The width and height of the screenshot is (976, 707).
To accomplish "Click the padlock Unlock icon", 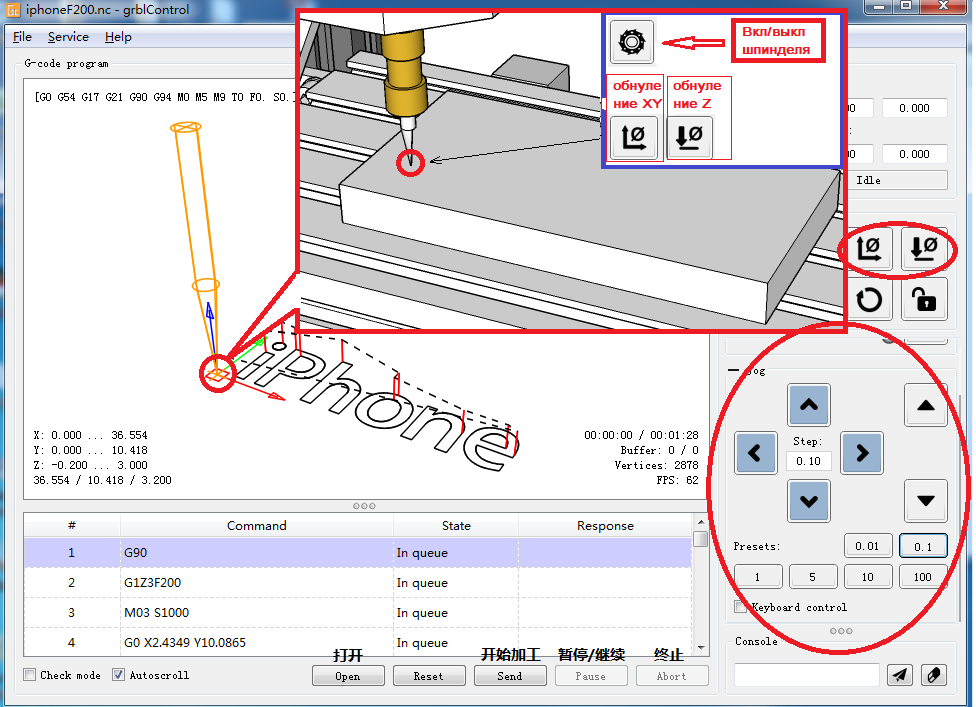I will (x=924, y=300).
